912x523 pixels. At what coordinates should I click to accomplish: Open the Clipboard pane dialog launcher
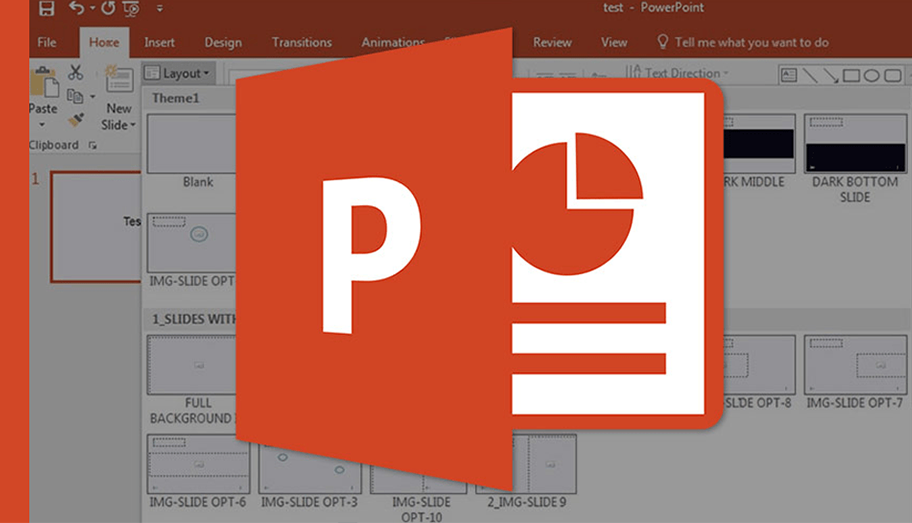pos(92,145)
